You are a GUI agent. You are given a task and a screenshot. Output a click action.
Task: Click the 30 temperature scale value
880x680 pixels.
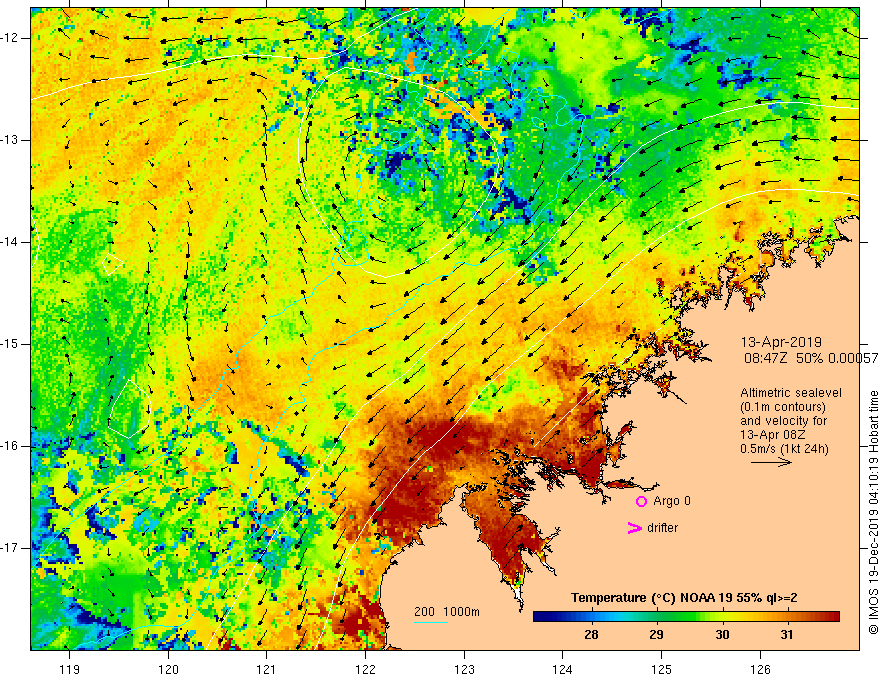pos(722,635)
